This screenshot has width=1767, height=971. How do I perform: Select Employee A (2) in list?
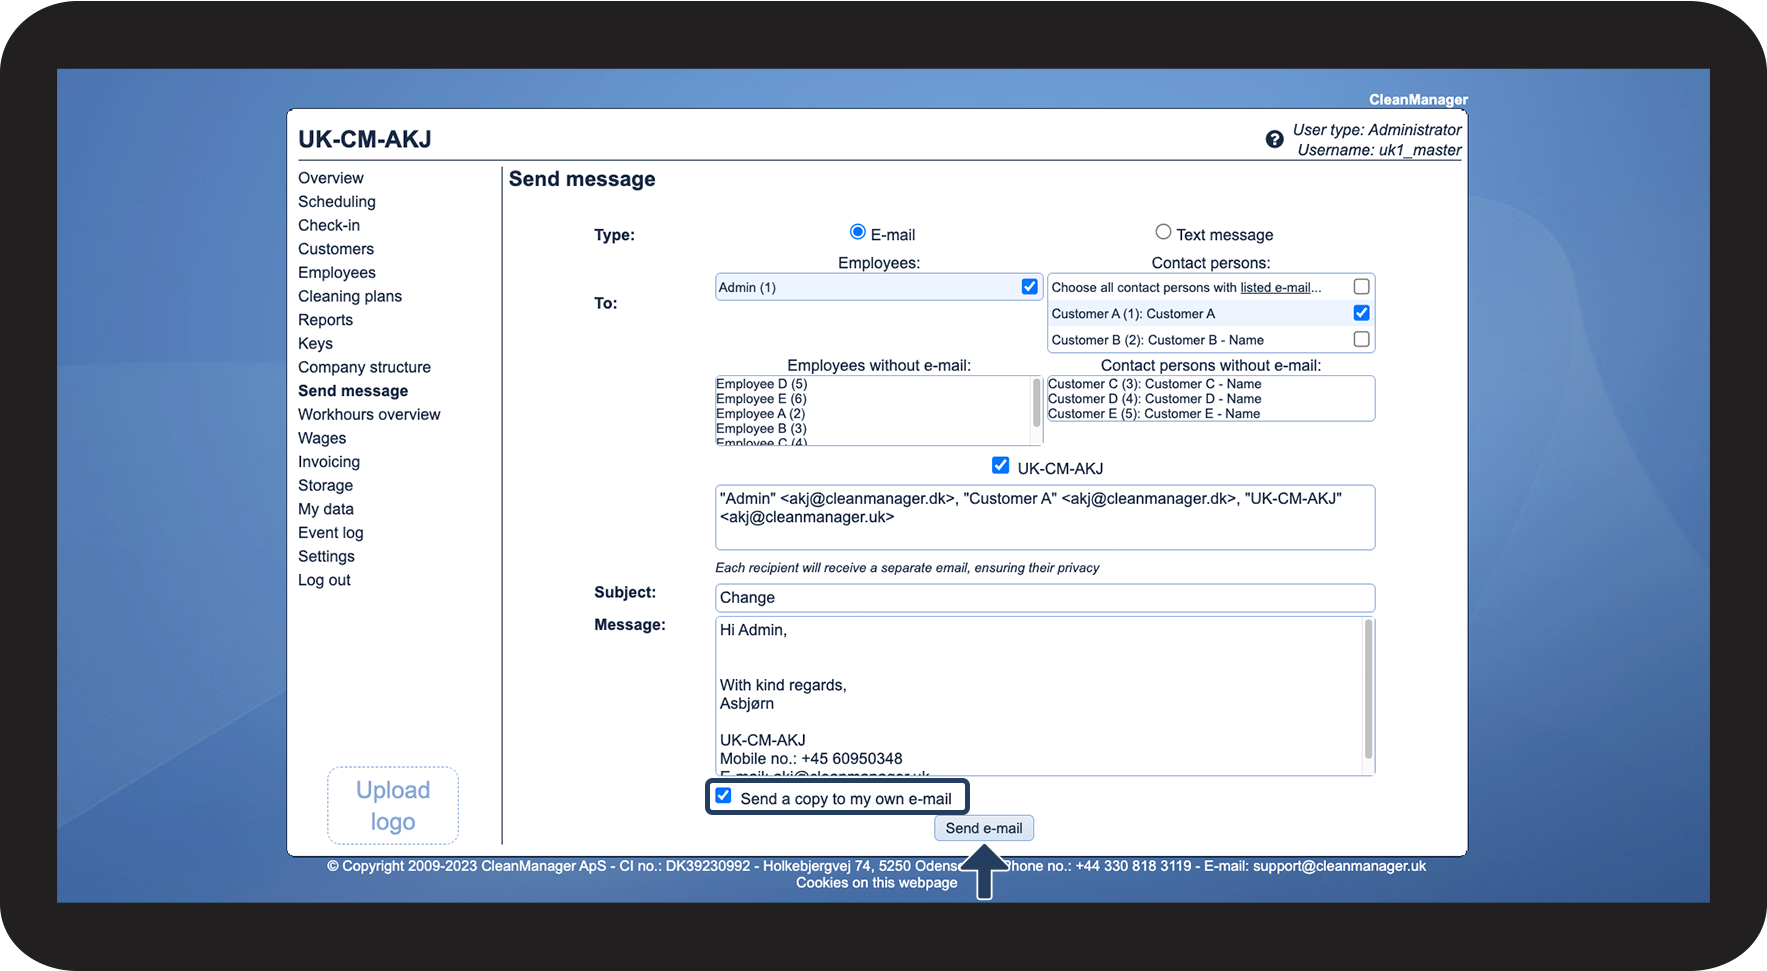(760, 414)
